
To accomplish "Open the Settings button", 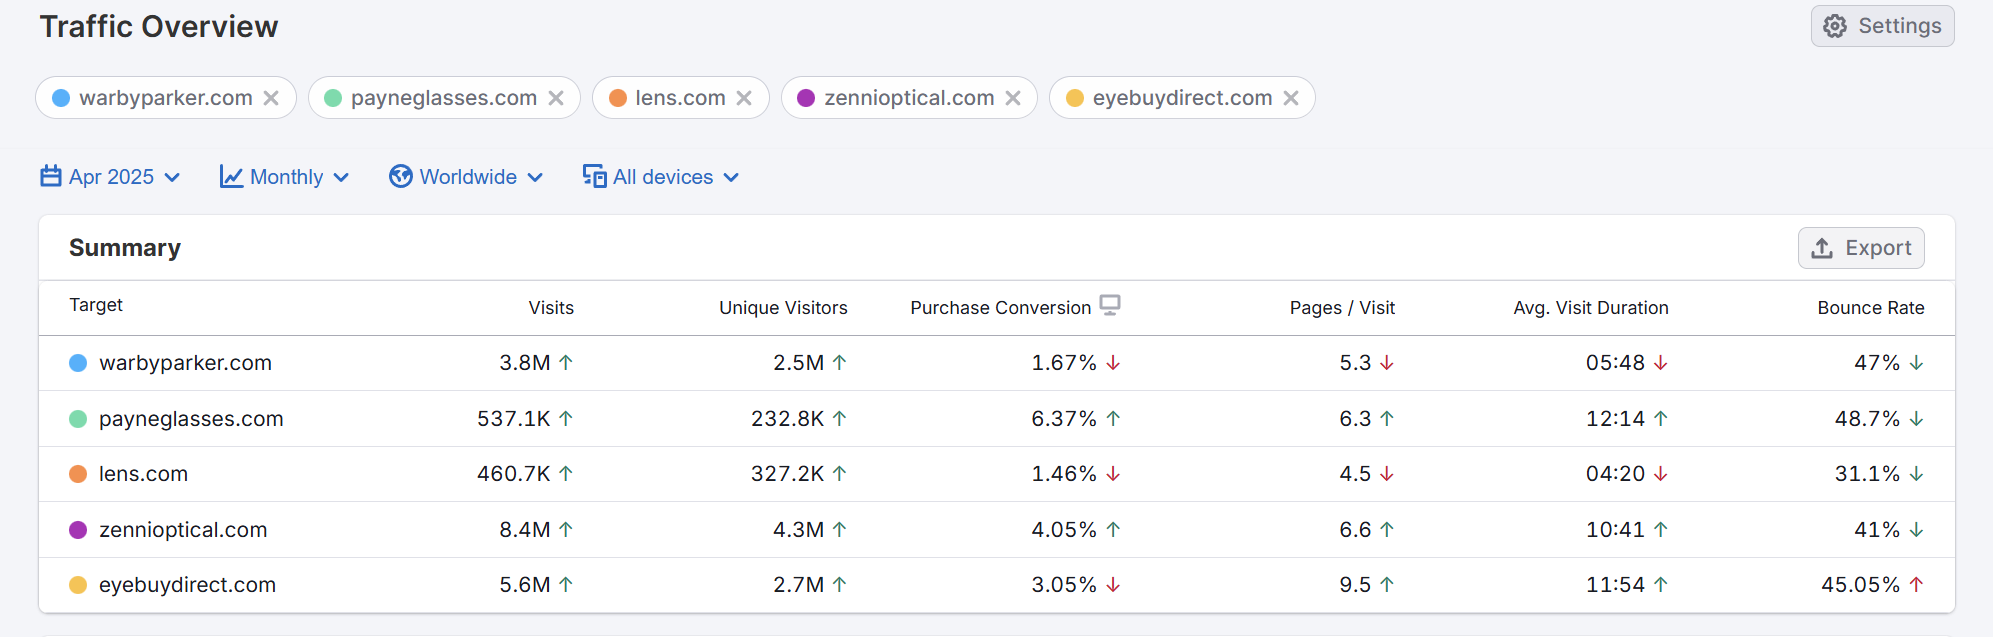I will tap(1882, 26).
